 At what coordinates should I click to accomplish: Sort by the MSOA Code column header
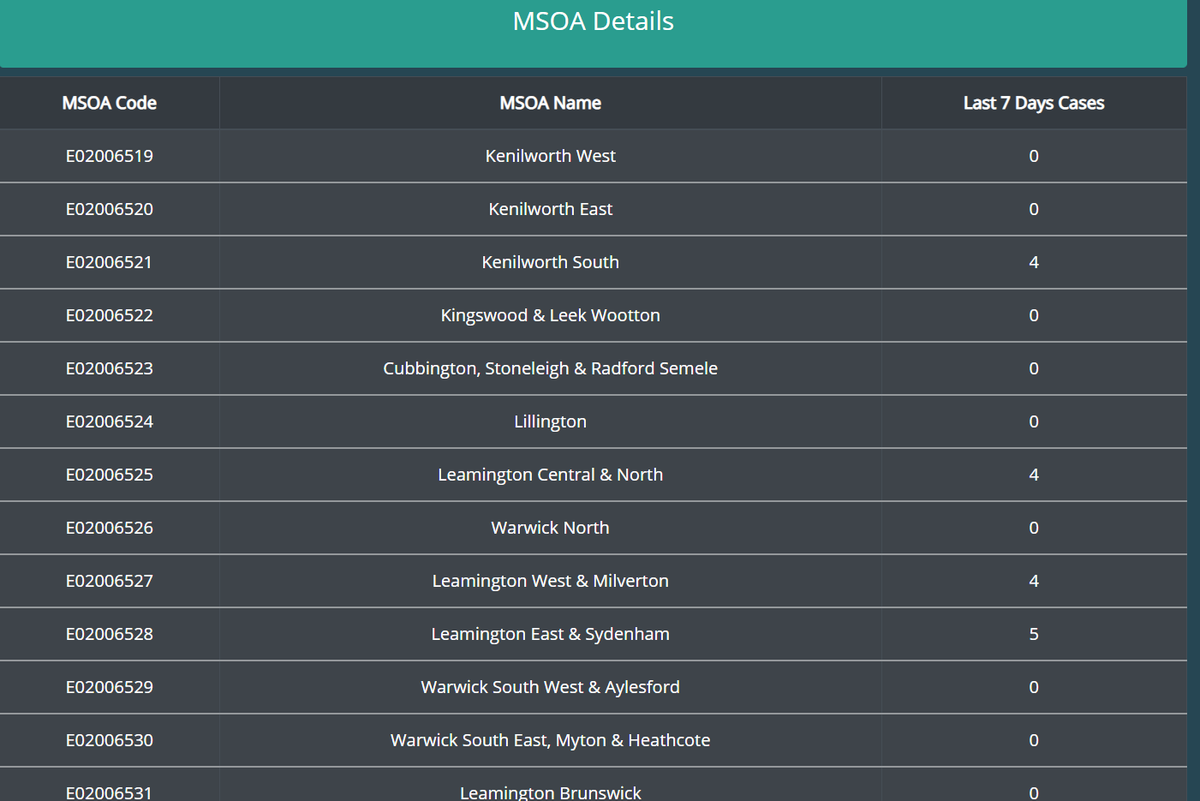tap(109, 102)
